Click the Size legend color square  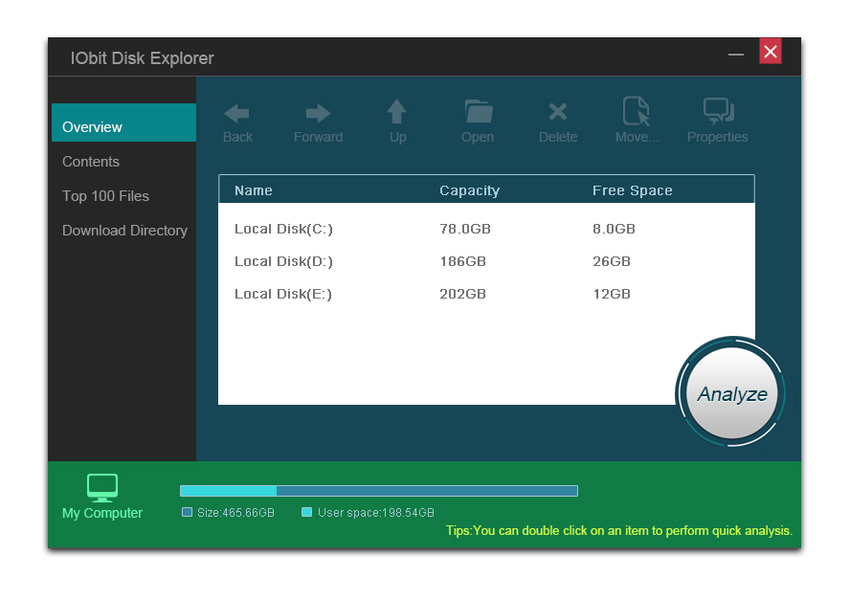187,512
